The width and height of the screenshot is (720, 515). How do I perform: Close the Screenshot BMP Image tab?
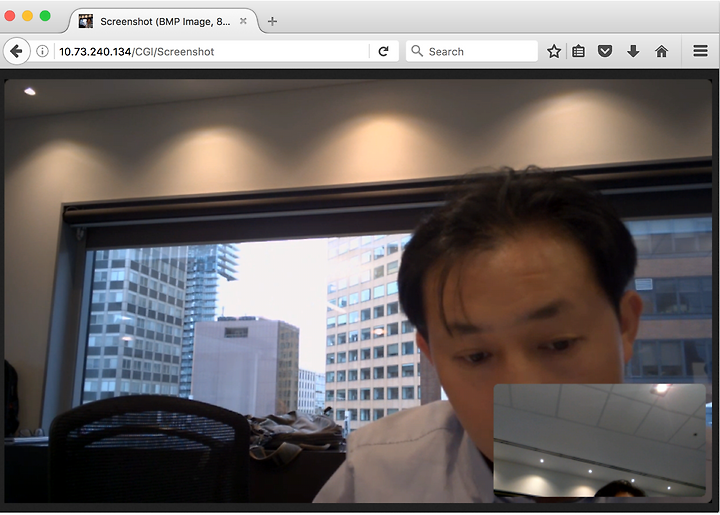(243, 21)
